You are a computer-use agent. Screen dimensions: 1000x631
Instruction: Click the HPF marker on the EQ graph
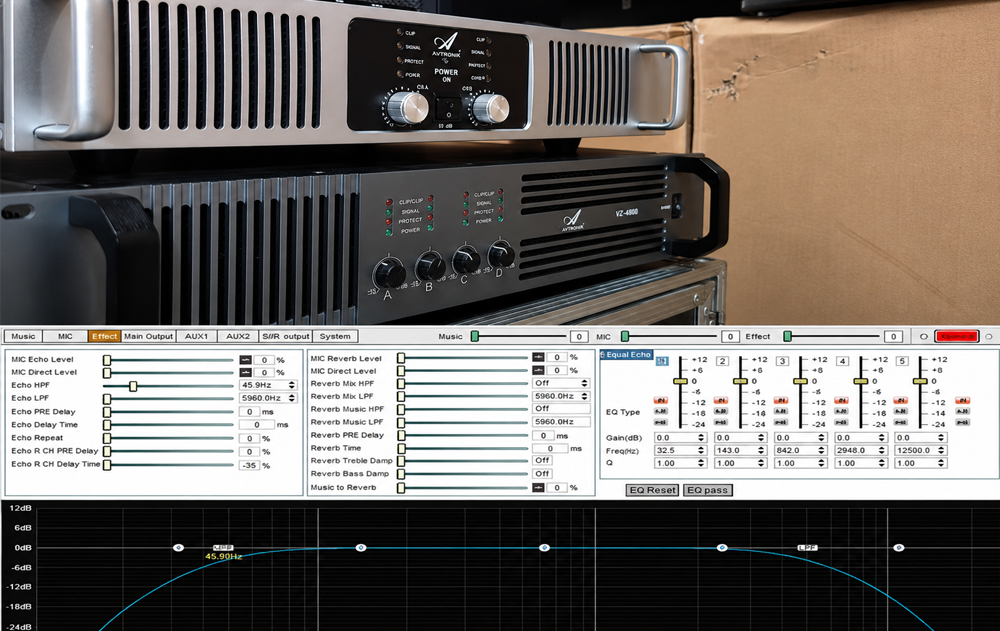tap(223, 547)
